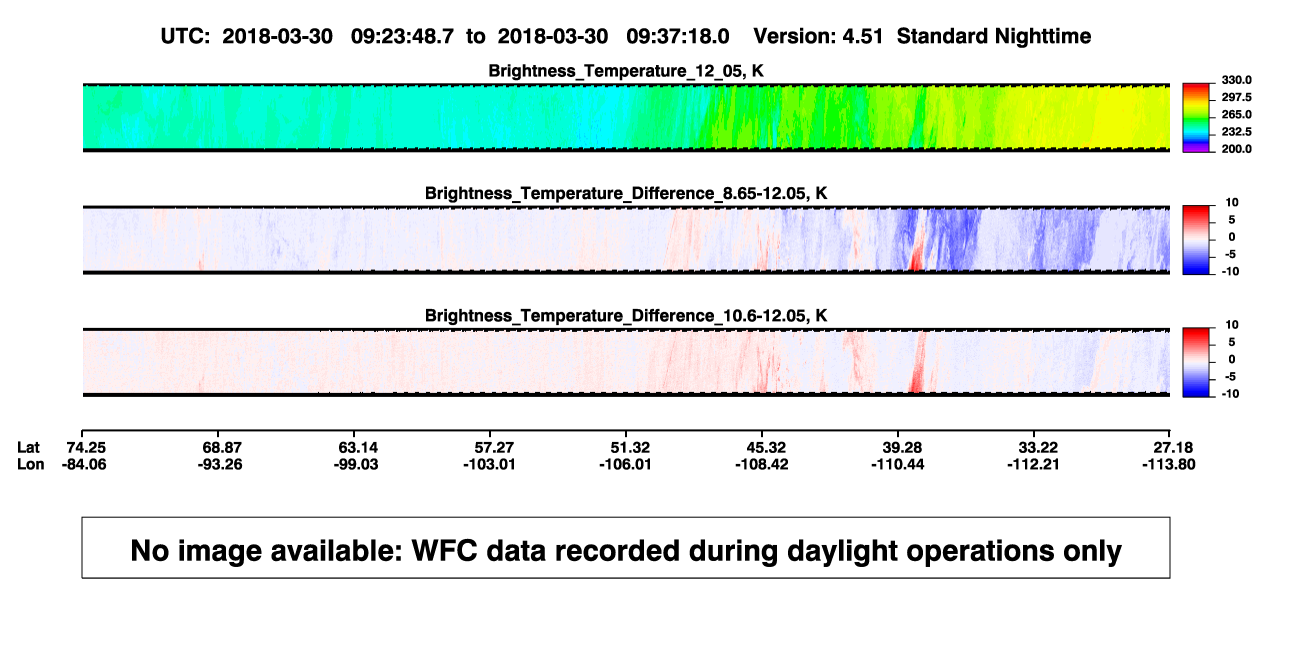Click longitude value -108.42

[x=762, y=464]
